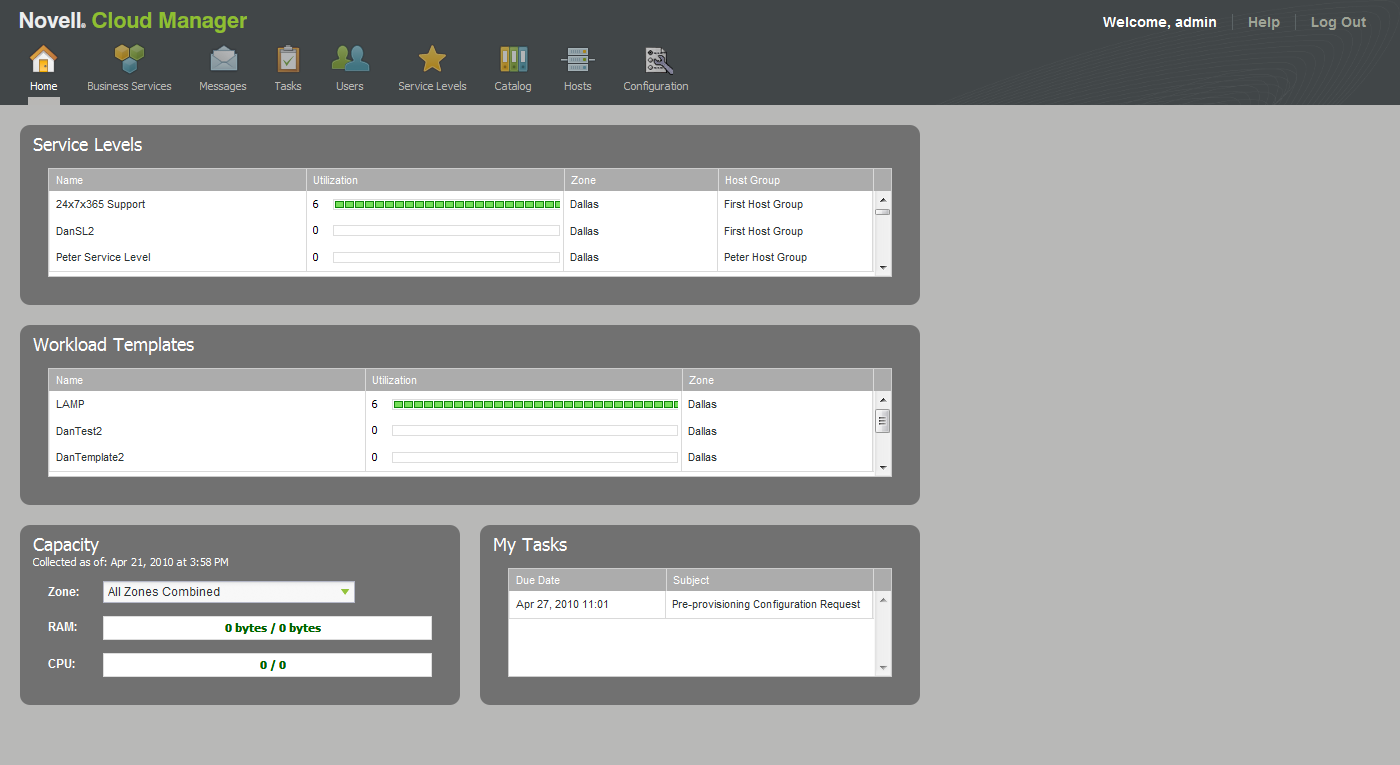Click the LAMP utilization bar

pyautogui.click(x=535, y=404)
